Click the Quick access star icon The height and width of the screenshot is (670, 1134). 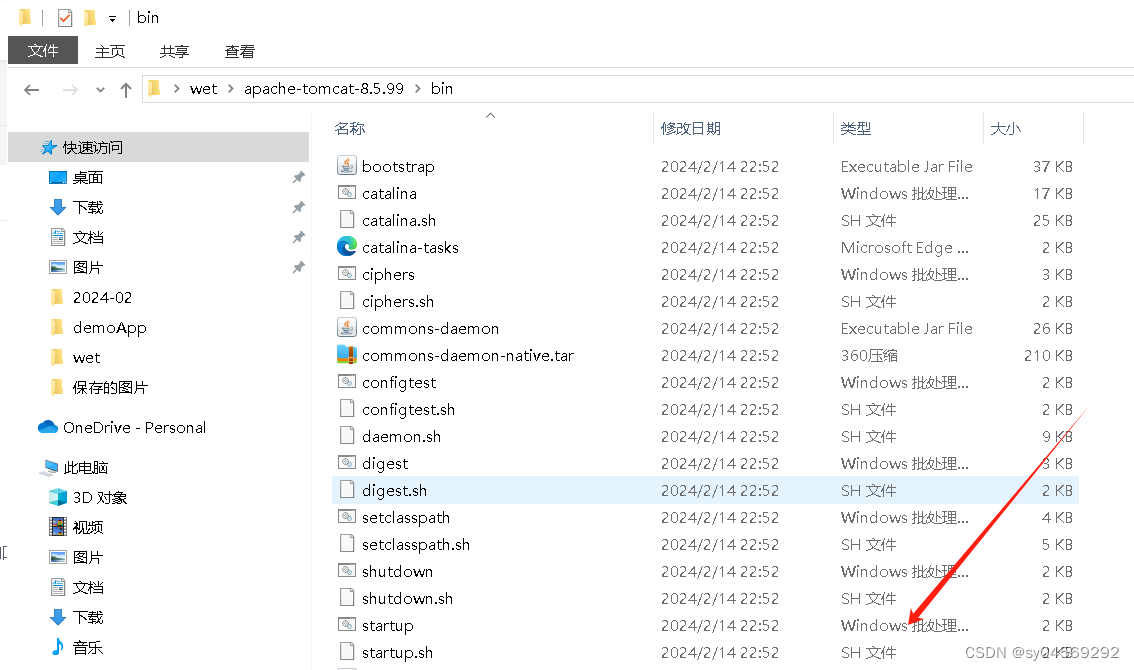coord(48,148)
